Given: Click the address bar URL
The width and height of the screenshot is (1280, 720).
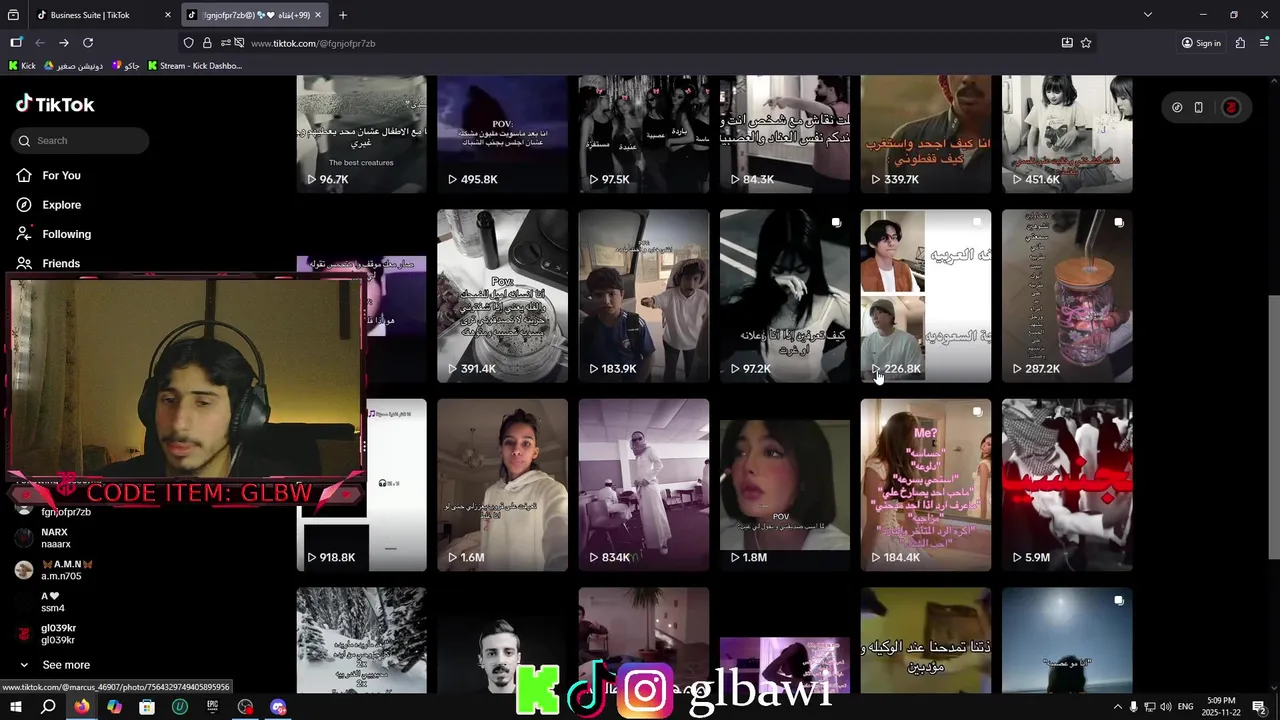Looking at the screenshot, I should pos(313,44).
